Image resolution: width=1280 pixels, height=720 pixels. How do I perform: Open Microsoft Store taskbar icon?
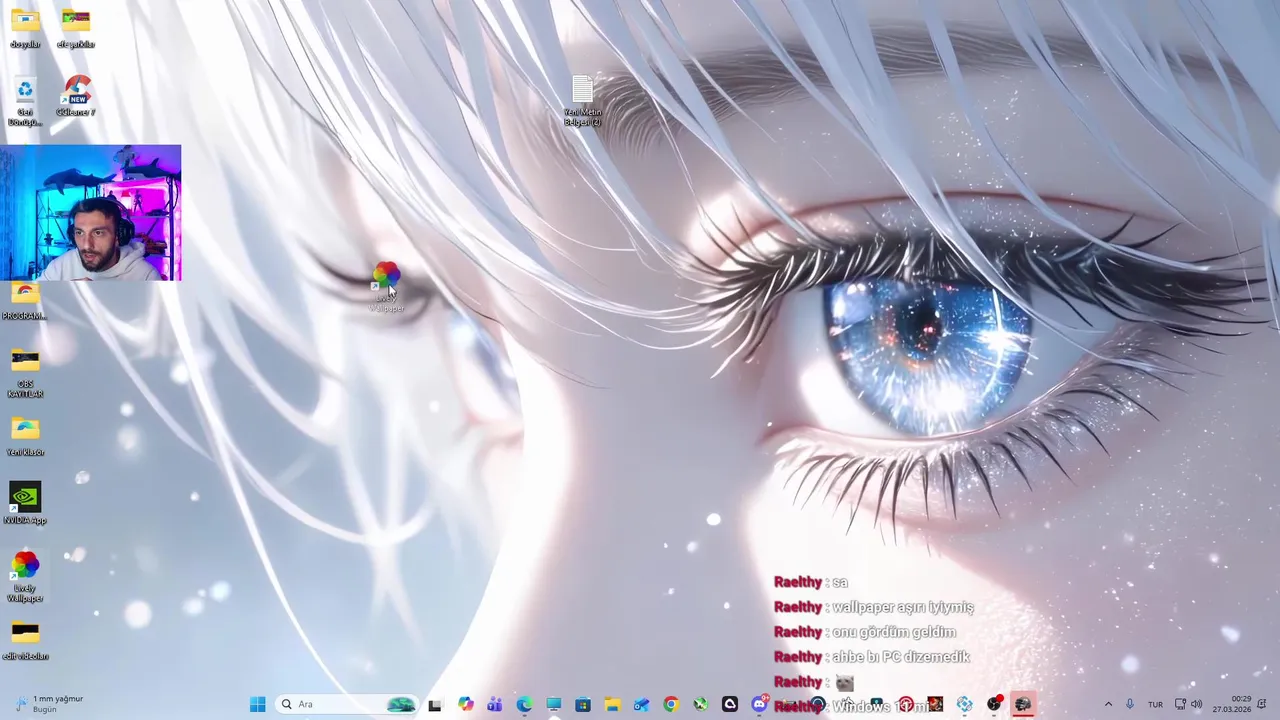tap(583, 705)
